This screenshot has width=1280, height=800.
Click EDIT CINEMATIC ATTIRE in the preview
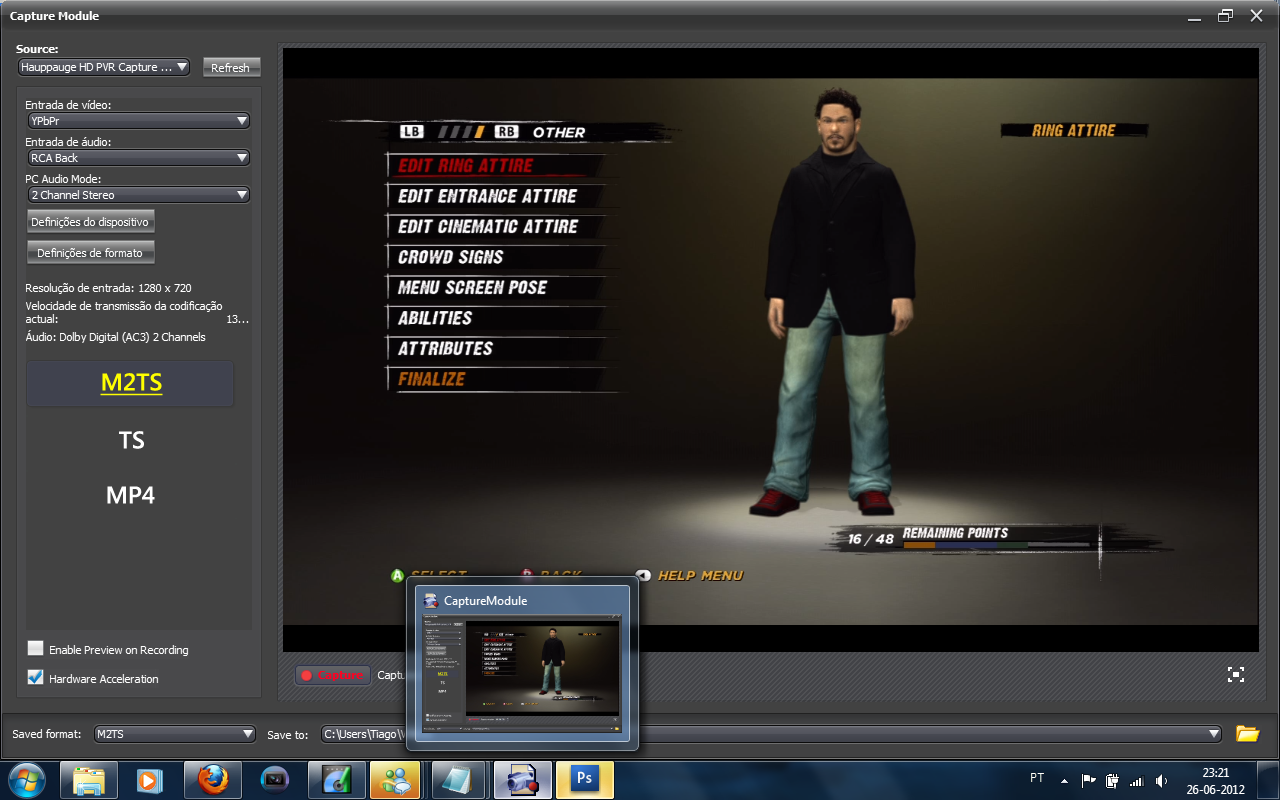coord(488,227)
